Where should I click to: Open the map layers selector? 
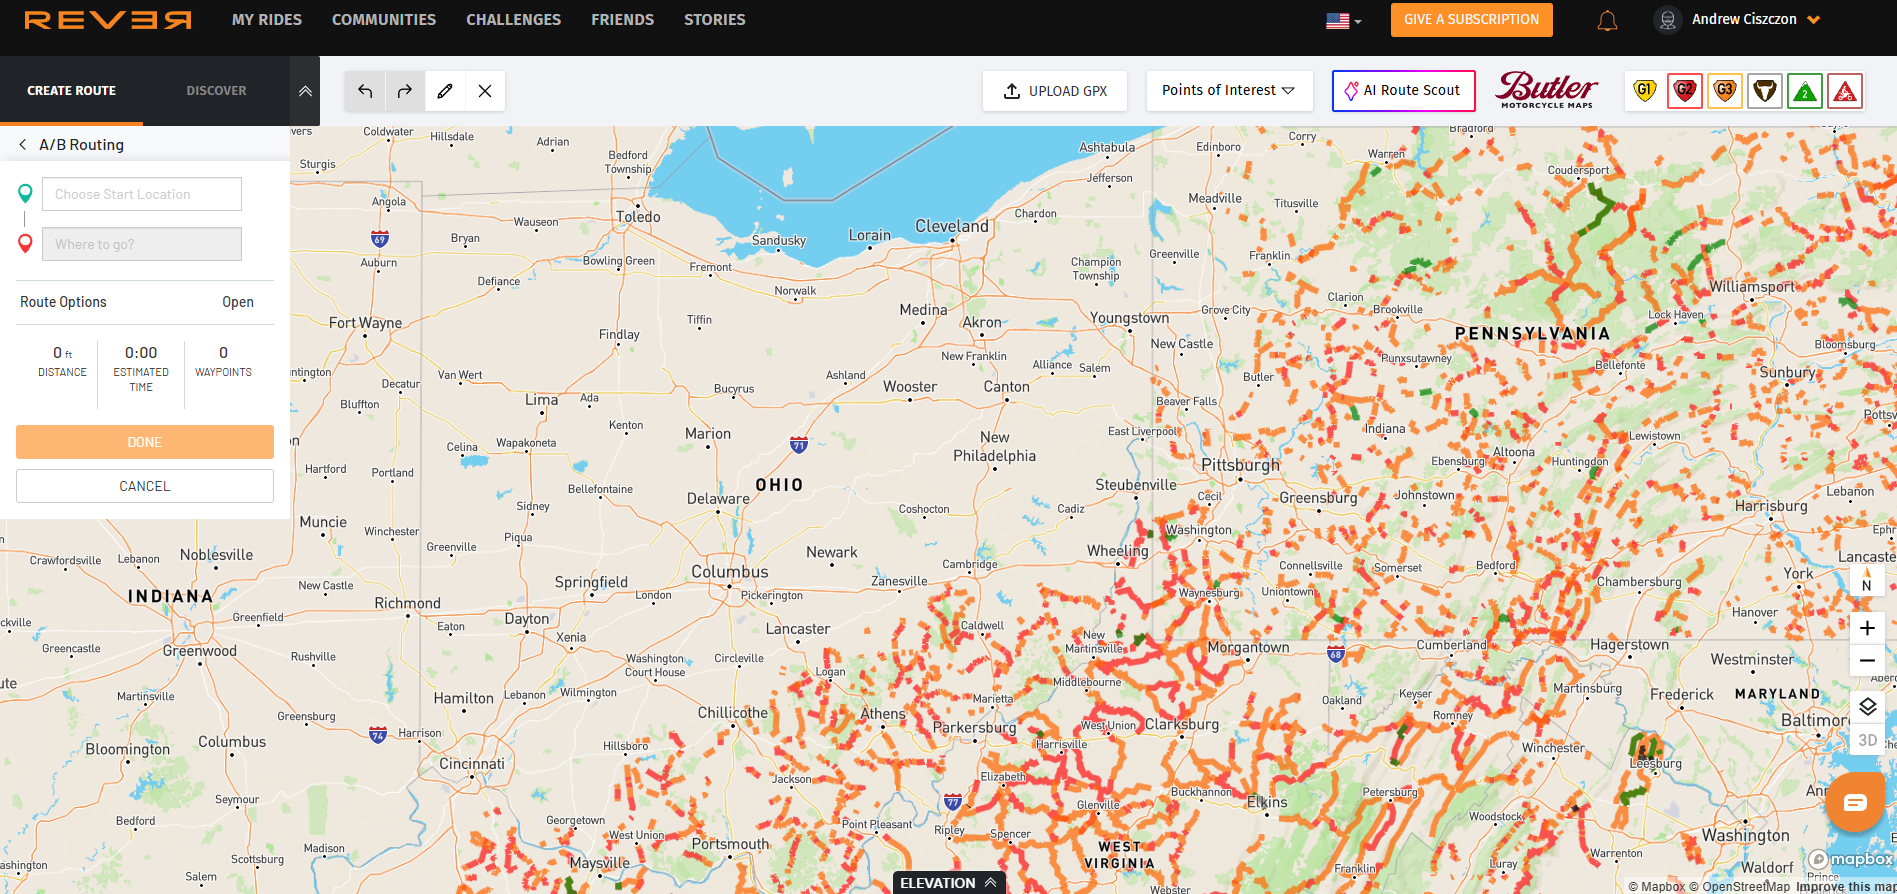tap(1867, 707)
